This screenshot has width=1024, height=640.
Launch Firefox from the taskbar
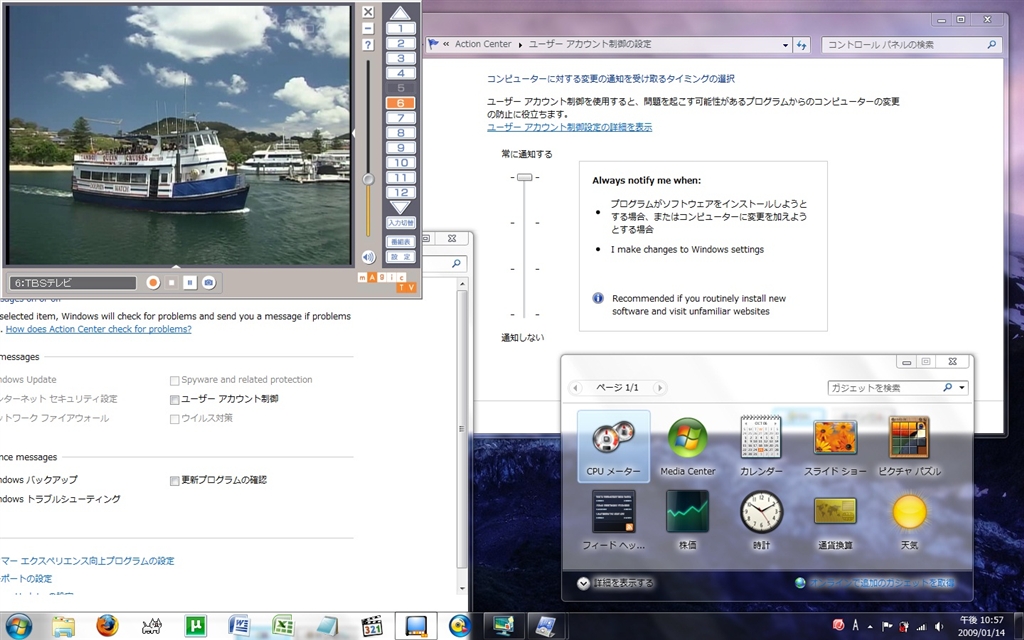point(107,626)
